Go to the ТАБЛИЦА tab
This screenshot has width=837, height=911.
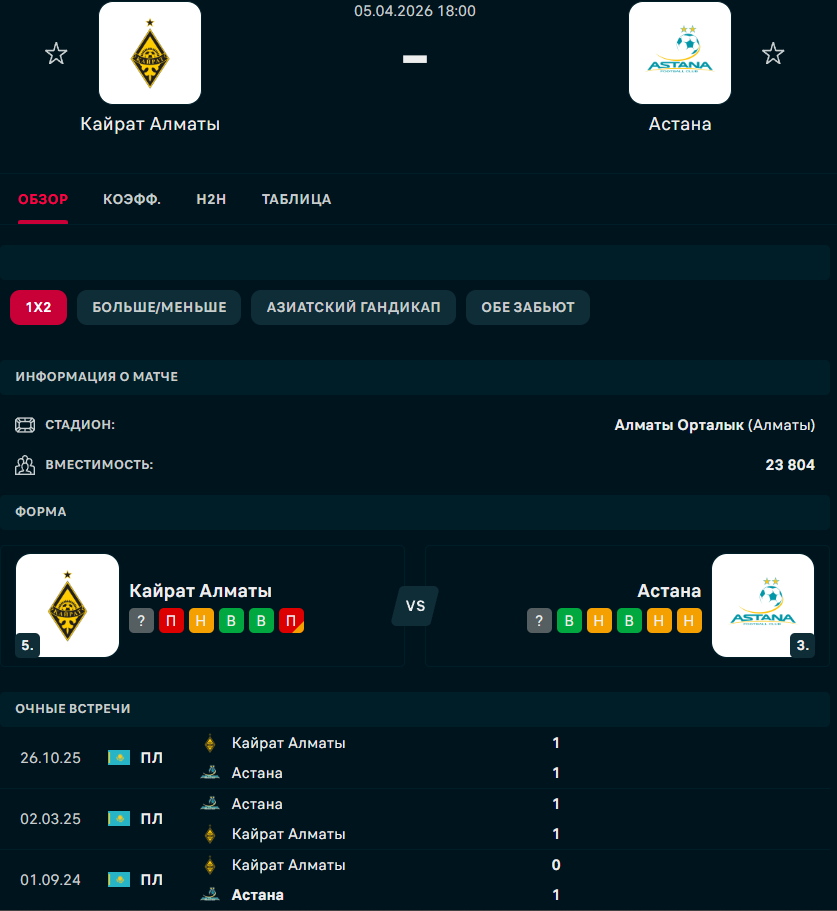[296, 199]
